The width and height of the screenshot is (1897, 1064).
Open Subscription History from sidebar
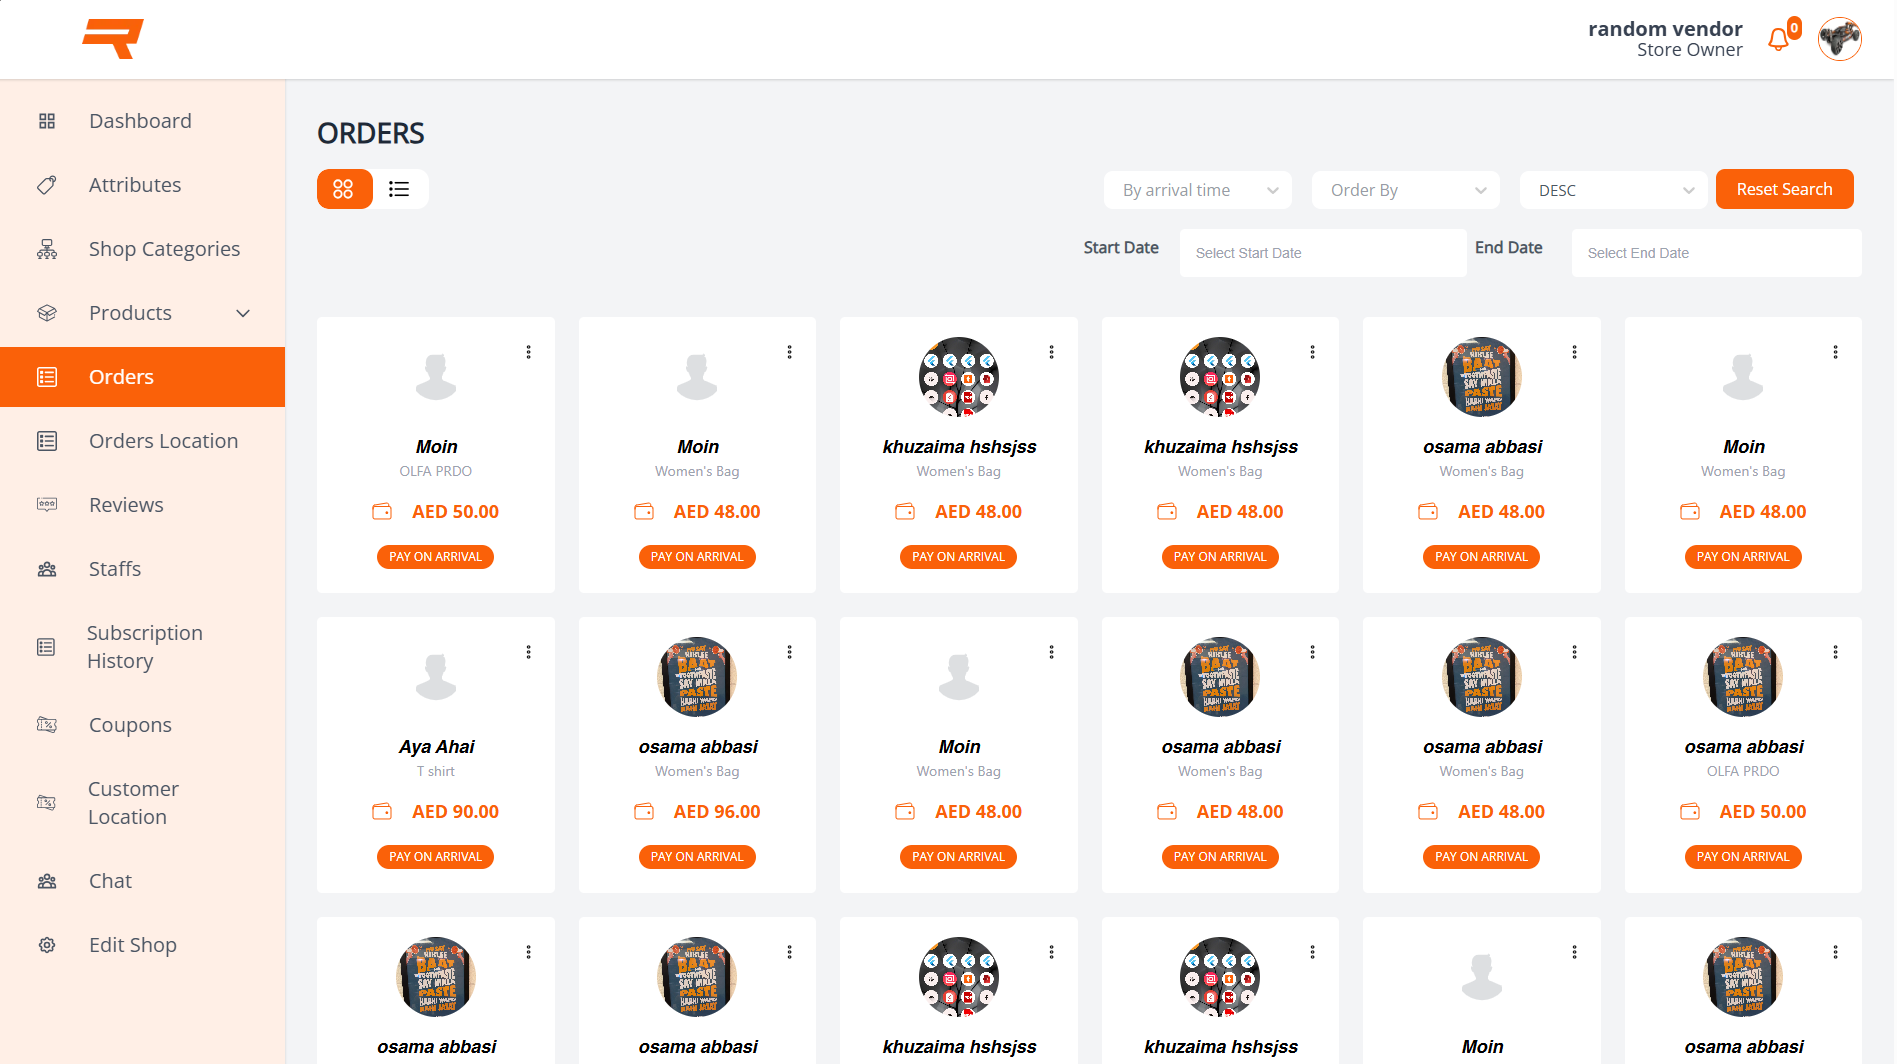coord(142,647)
